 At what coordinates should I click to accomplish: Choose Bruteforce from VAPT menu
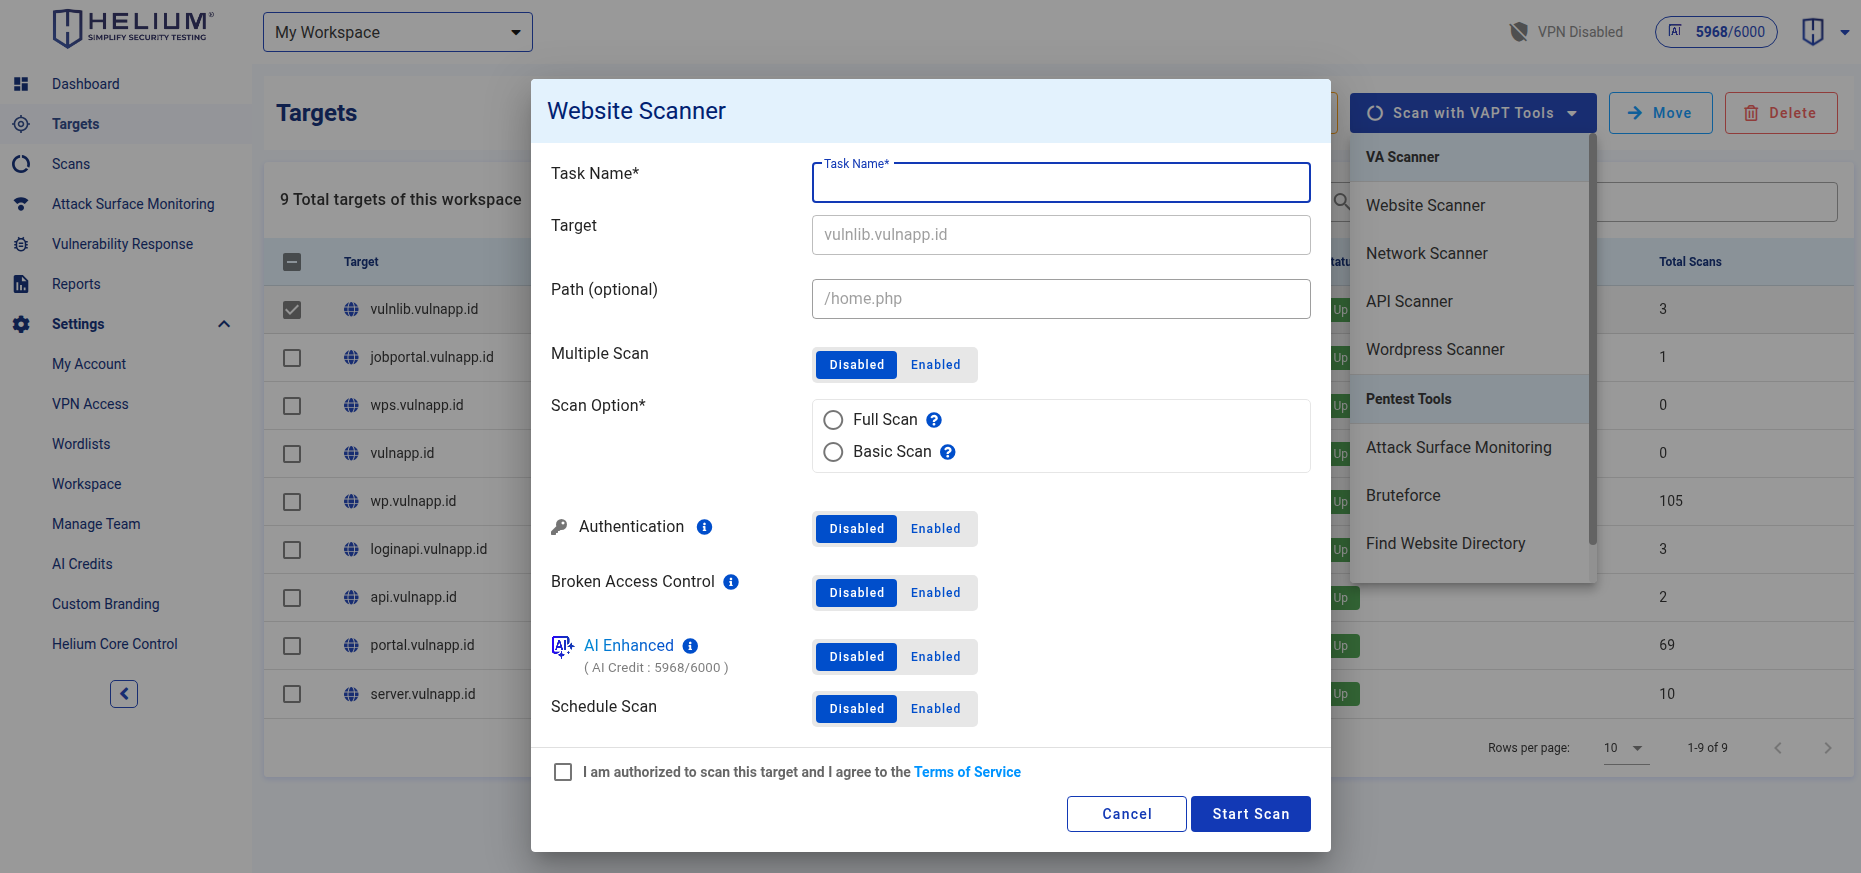click(x=1470, y=495)
